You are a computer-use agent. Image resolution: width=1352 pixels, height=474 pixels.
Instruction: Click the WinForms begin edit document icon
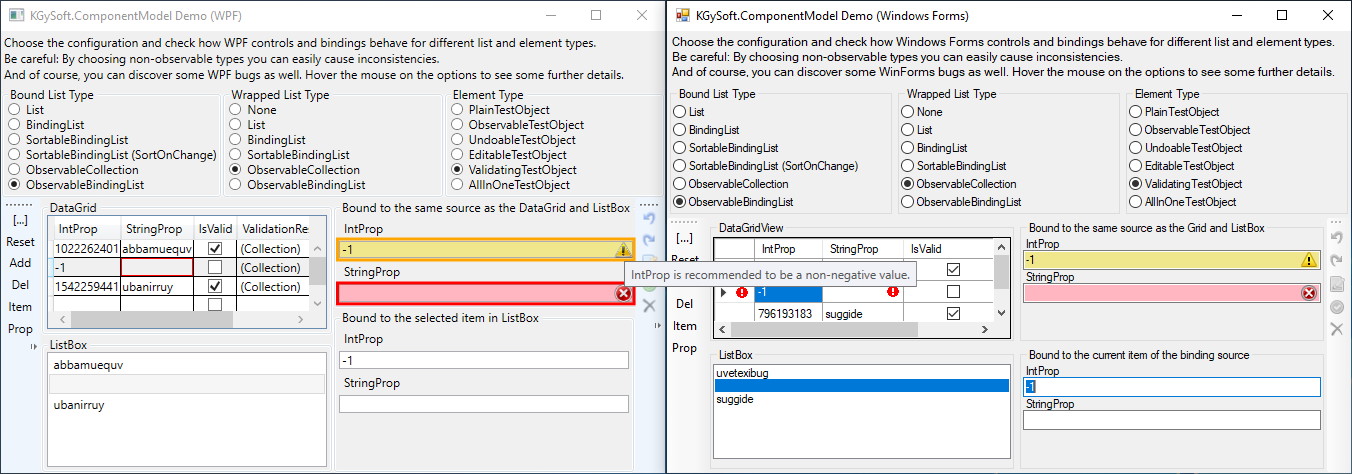(x=1337, y=284)
